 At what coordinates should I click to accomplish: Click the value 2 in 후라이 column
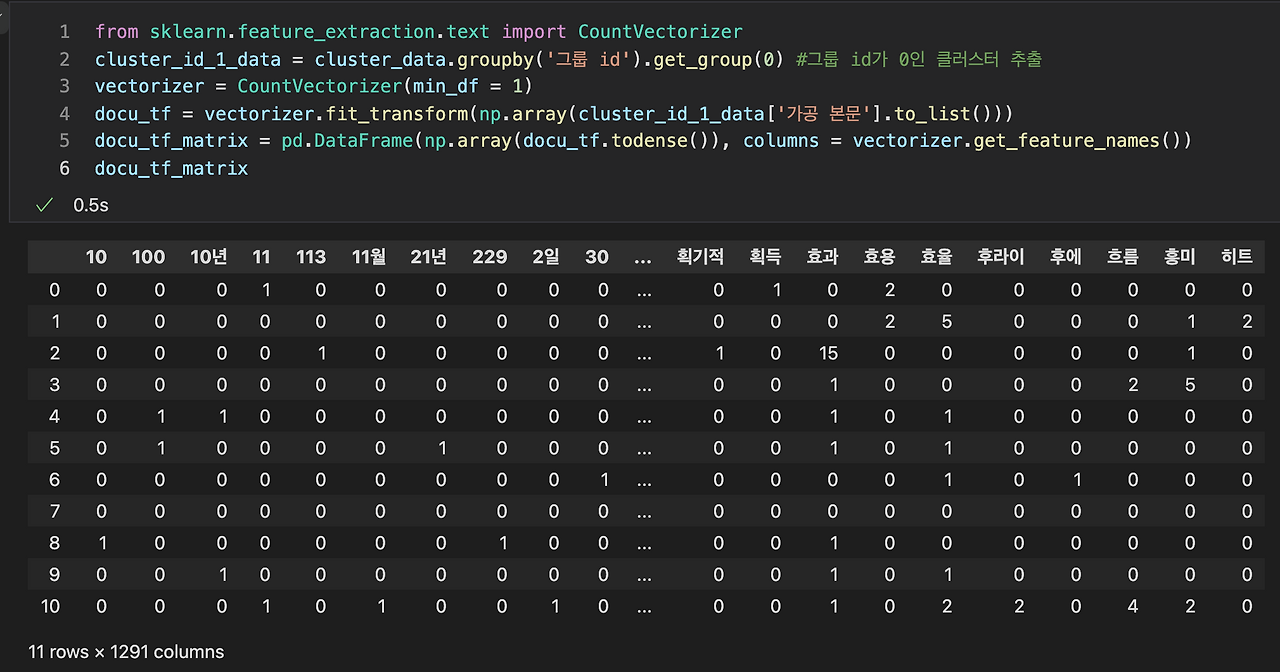(1019, 606)
